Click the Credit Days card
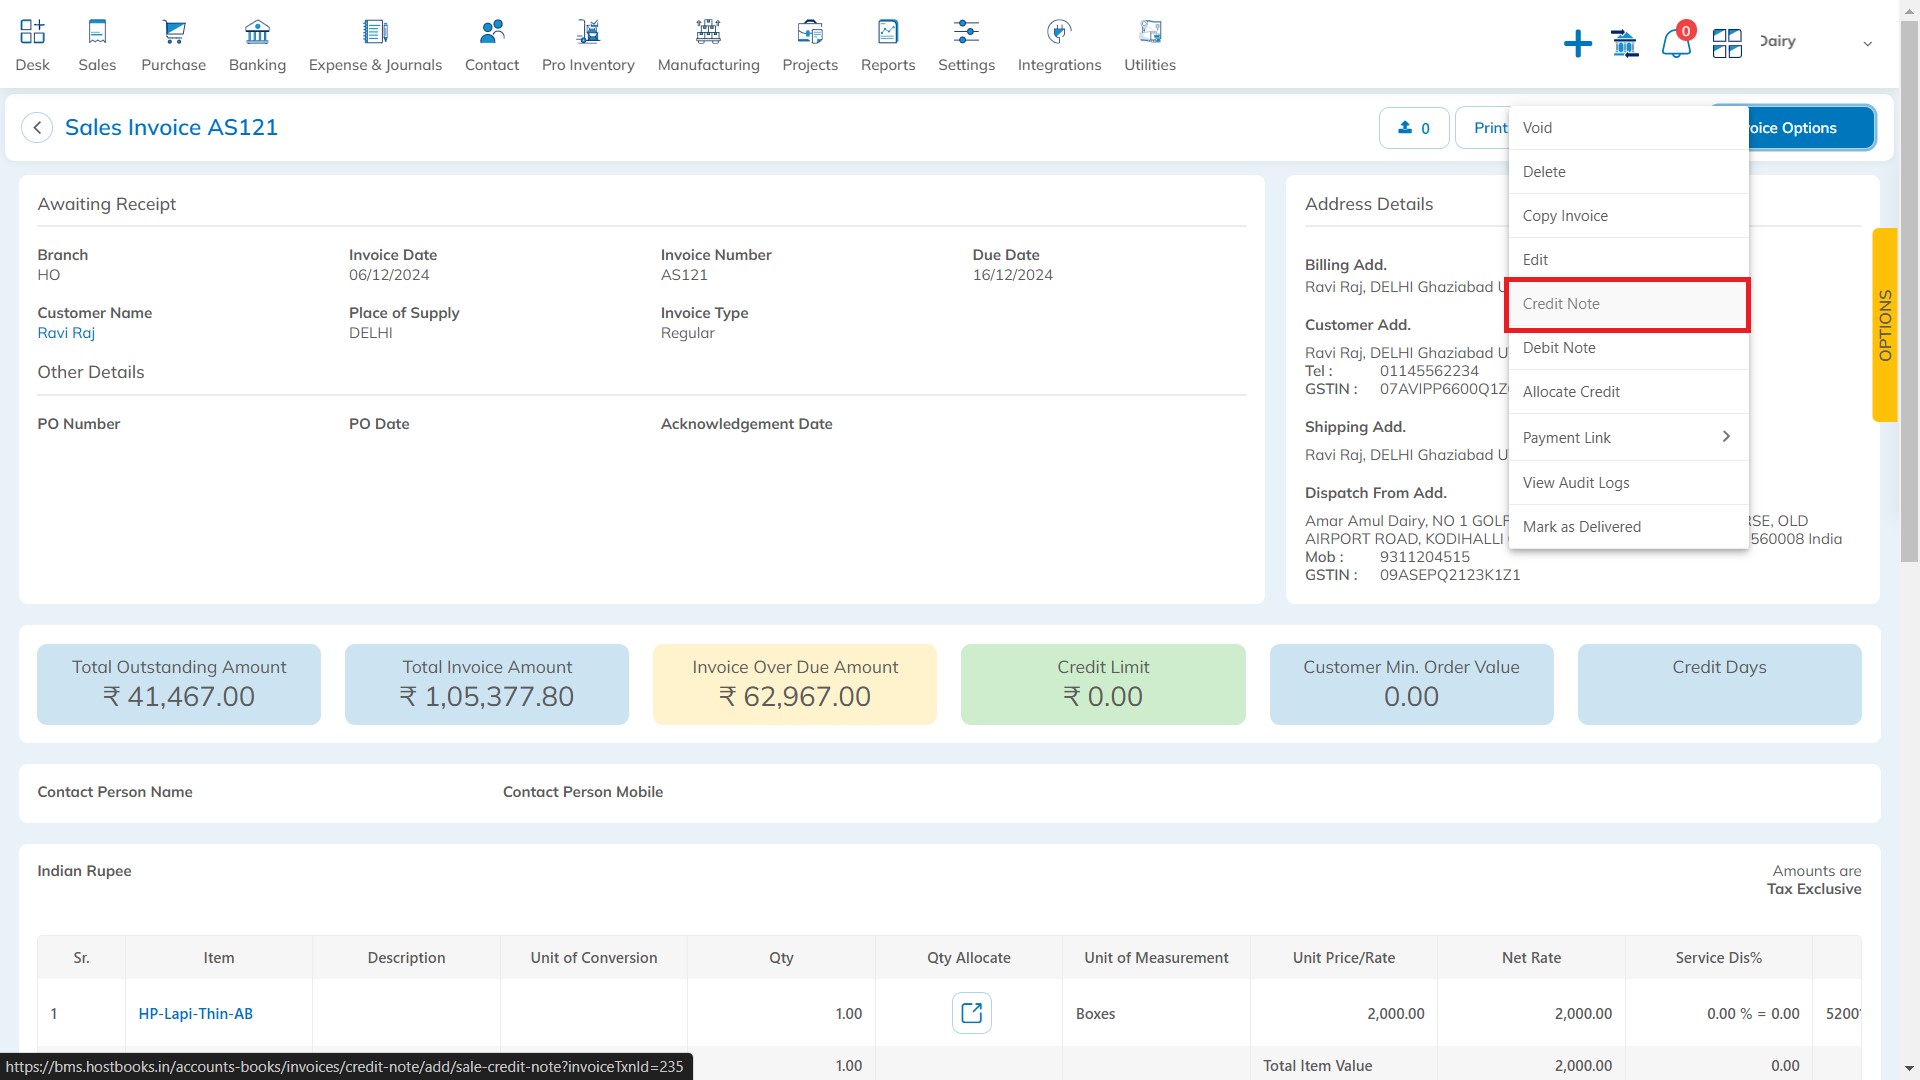Image resolution: width=1920 pixels, height=1080 pixels. tap(1719, 684)
